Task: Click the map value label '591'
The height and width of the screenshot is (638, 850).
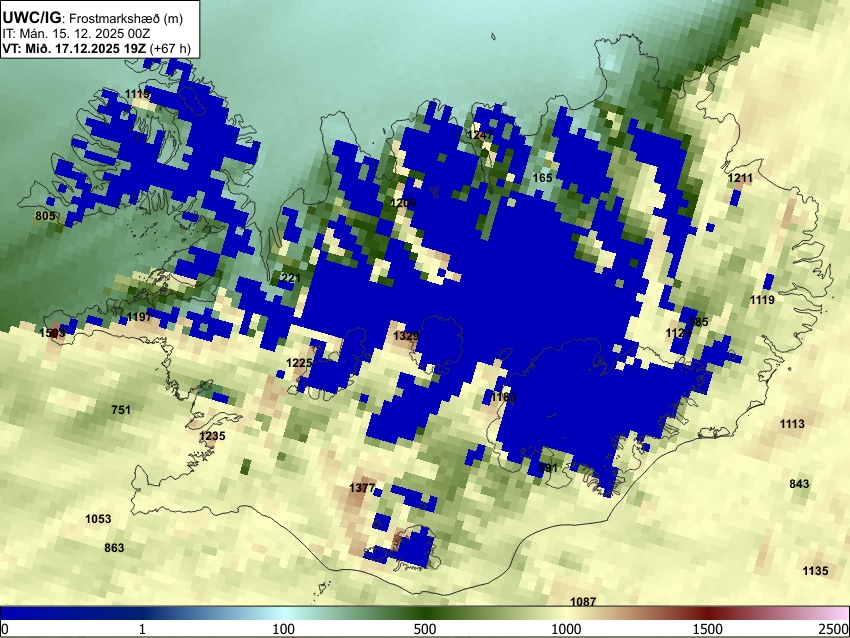Action: tap(548, 467)
